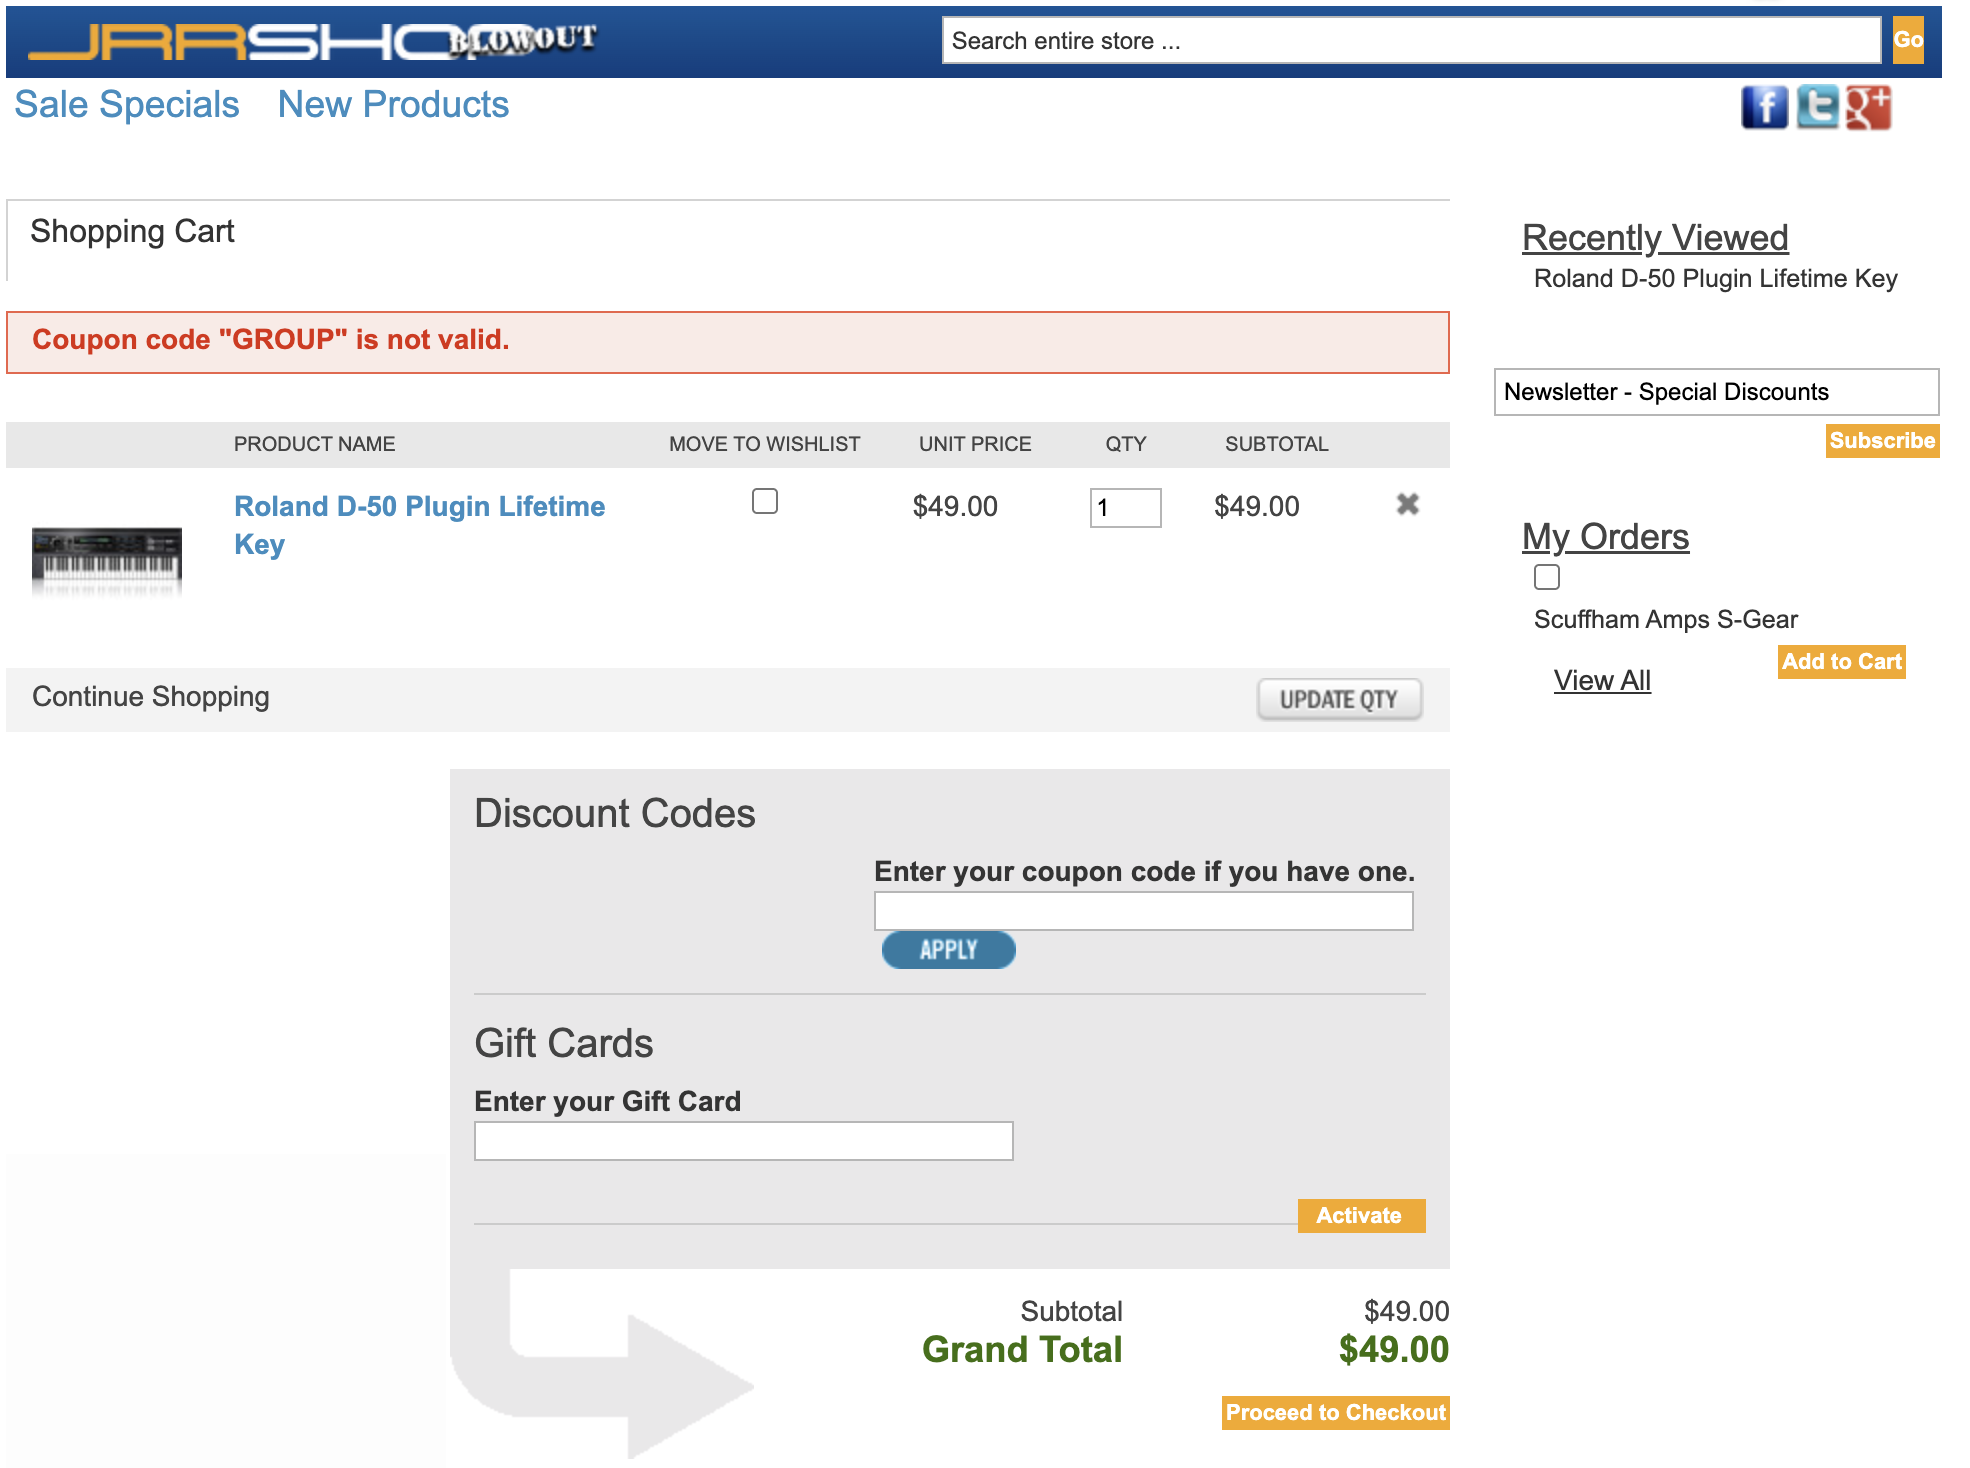Apply the coupon code

point(948,950)
